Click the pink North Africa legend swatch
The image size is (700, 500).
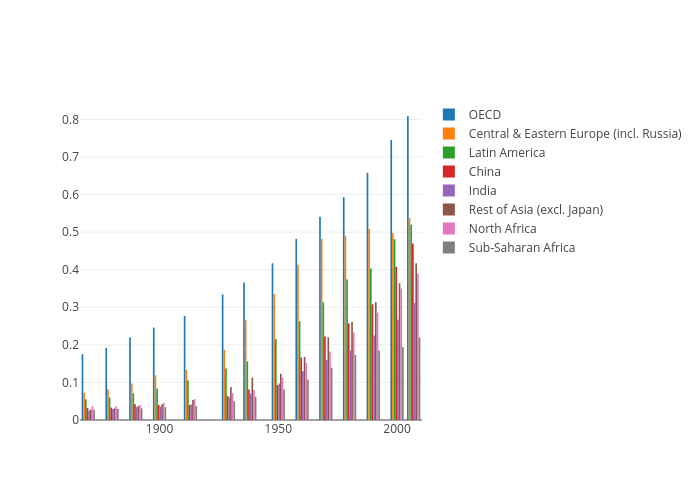tap(449, 228)
